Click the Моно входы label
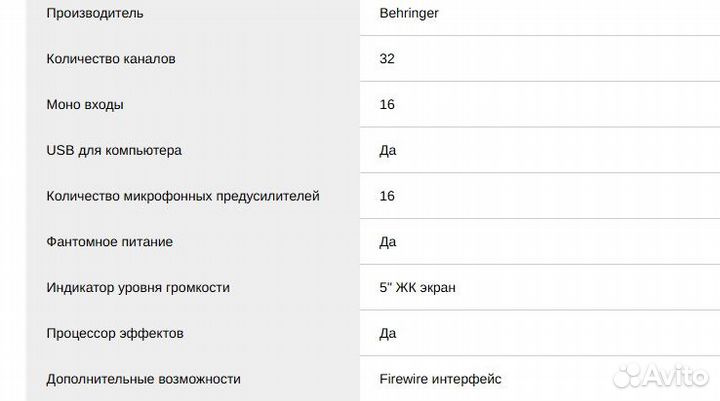The image size is (720, 401). (x=85, y=104)
